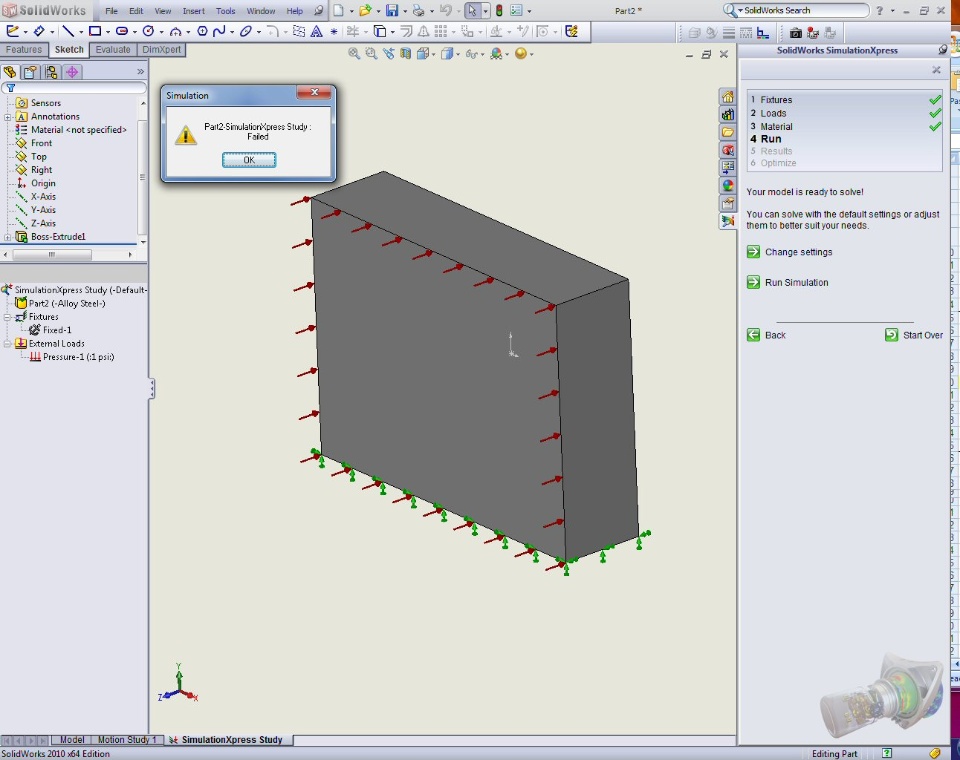This screenshot has height=760, width=960.
Task: Switch to the Features tab
Action: click(x=24, y=50)
